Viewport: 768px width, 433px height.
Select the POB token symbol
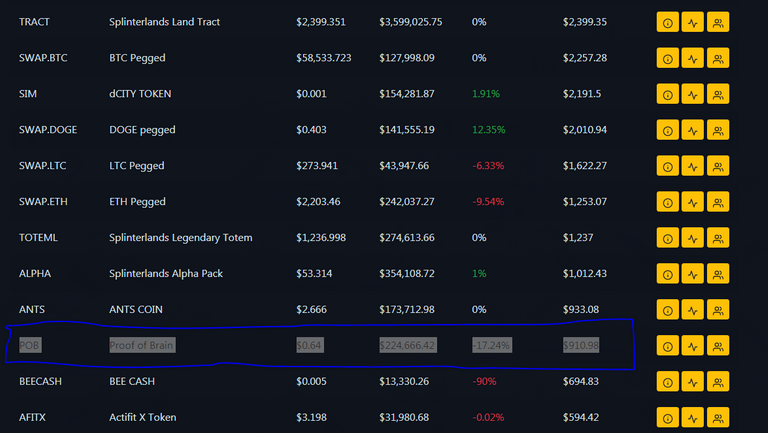29,345
